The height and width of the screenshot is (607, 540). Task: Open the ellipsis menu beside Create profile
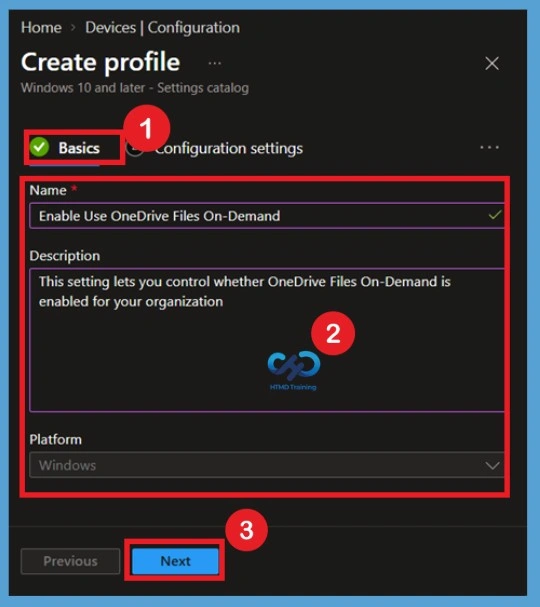(x=215, y=63)
